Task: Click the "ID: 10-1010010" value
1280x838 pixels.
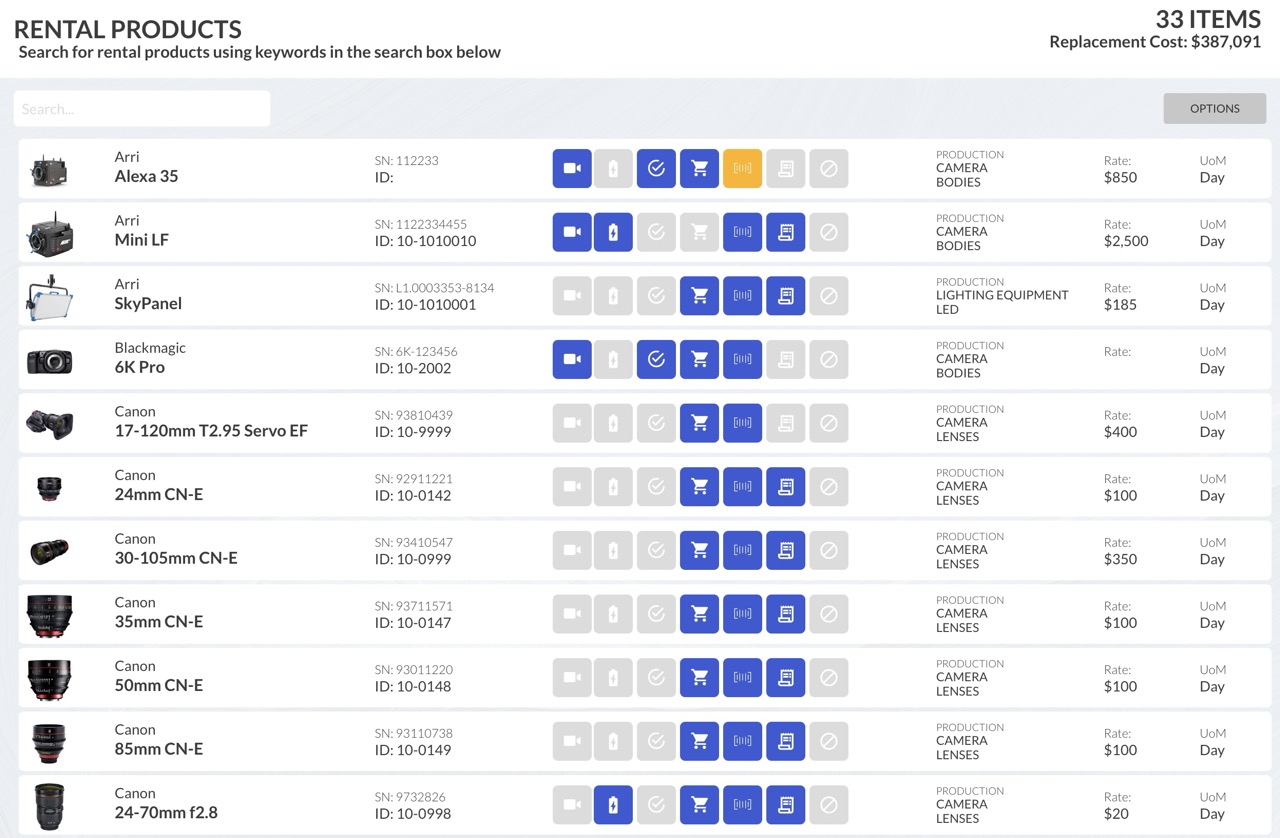Action: (x=425, y=241)
